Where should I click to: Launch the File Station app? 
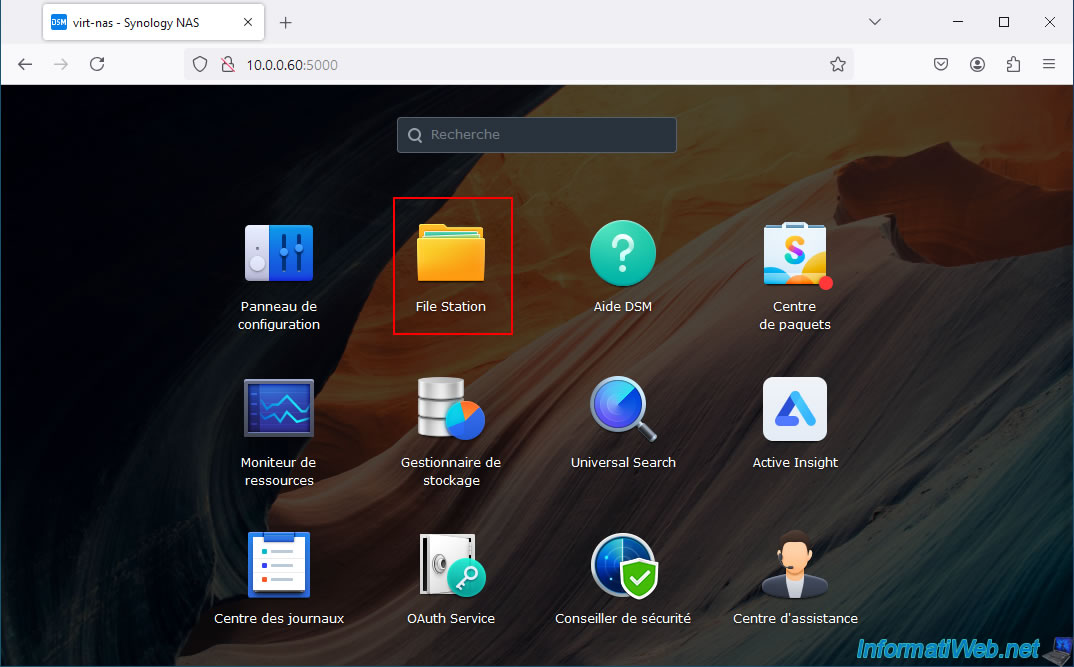pos(451,253)
